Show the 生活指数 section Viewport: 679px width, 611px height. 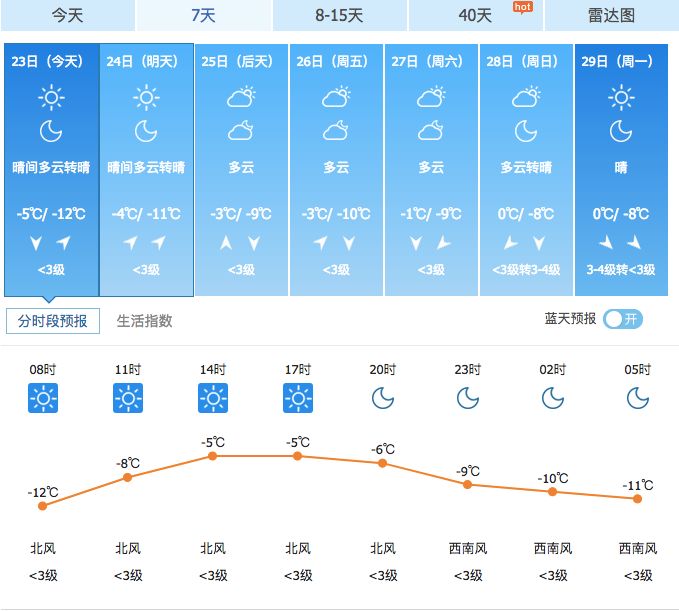145,321
